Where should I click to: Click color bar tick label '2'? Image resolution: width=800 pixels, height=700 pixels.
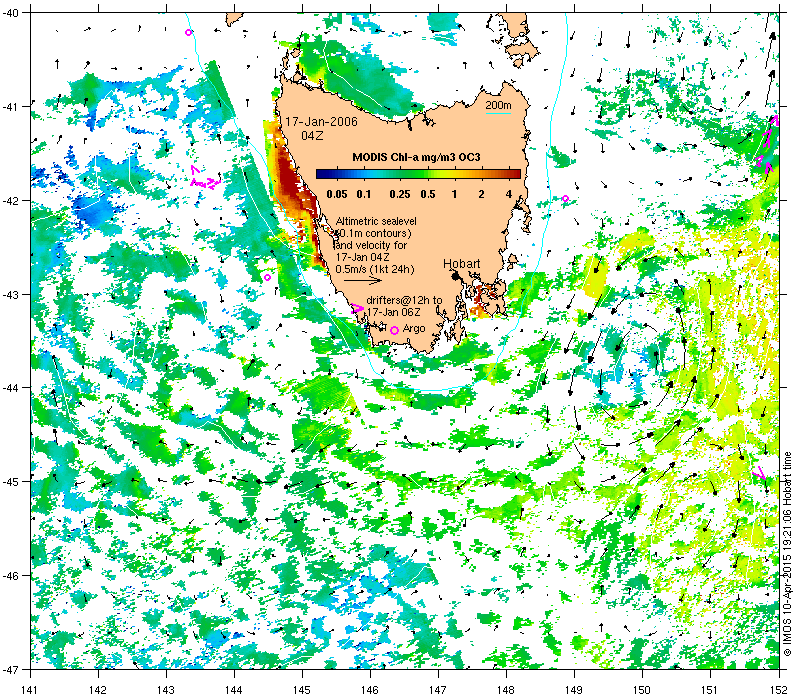point(481,194)
